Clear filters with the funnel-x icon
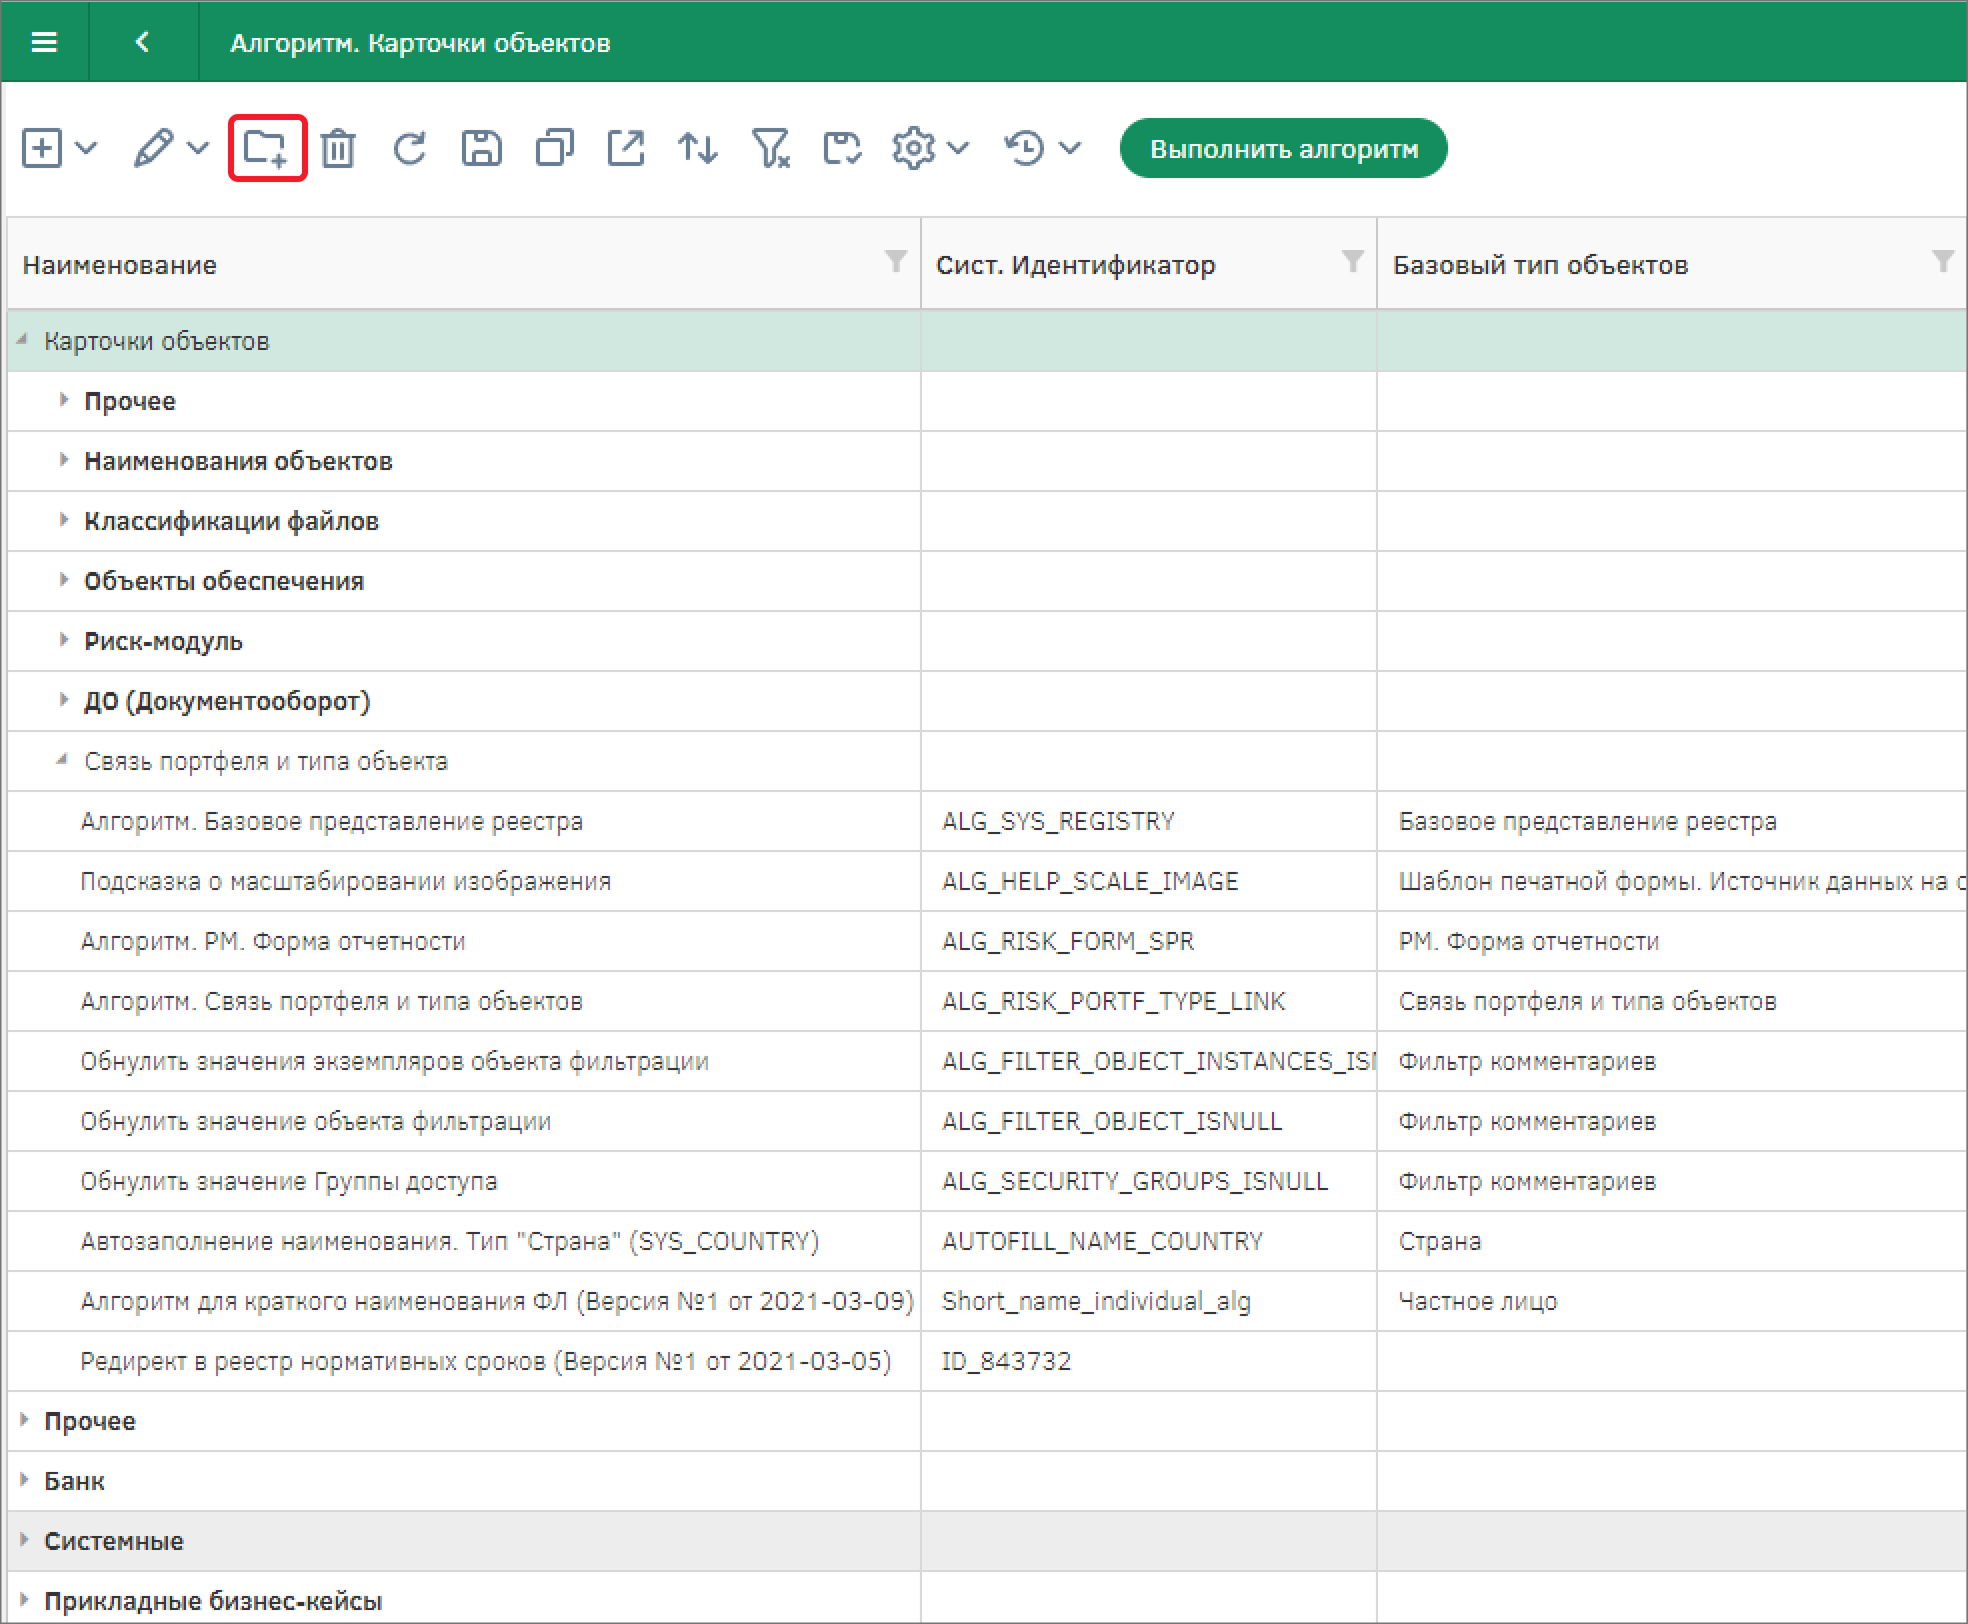 pyautogui.click(x=770, y=149)
